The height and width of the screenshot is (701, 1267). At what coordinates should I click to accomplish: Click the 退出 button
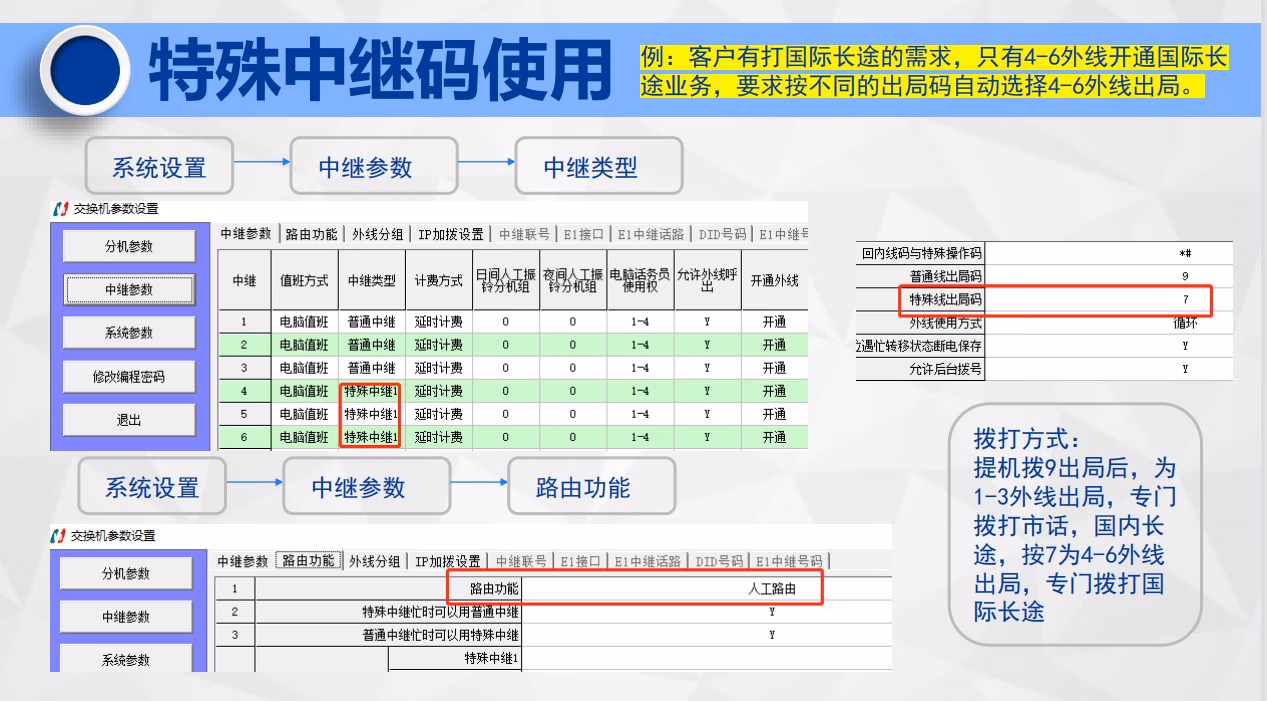point(129,420)
